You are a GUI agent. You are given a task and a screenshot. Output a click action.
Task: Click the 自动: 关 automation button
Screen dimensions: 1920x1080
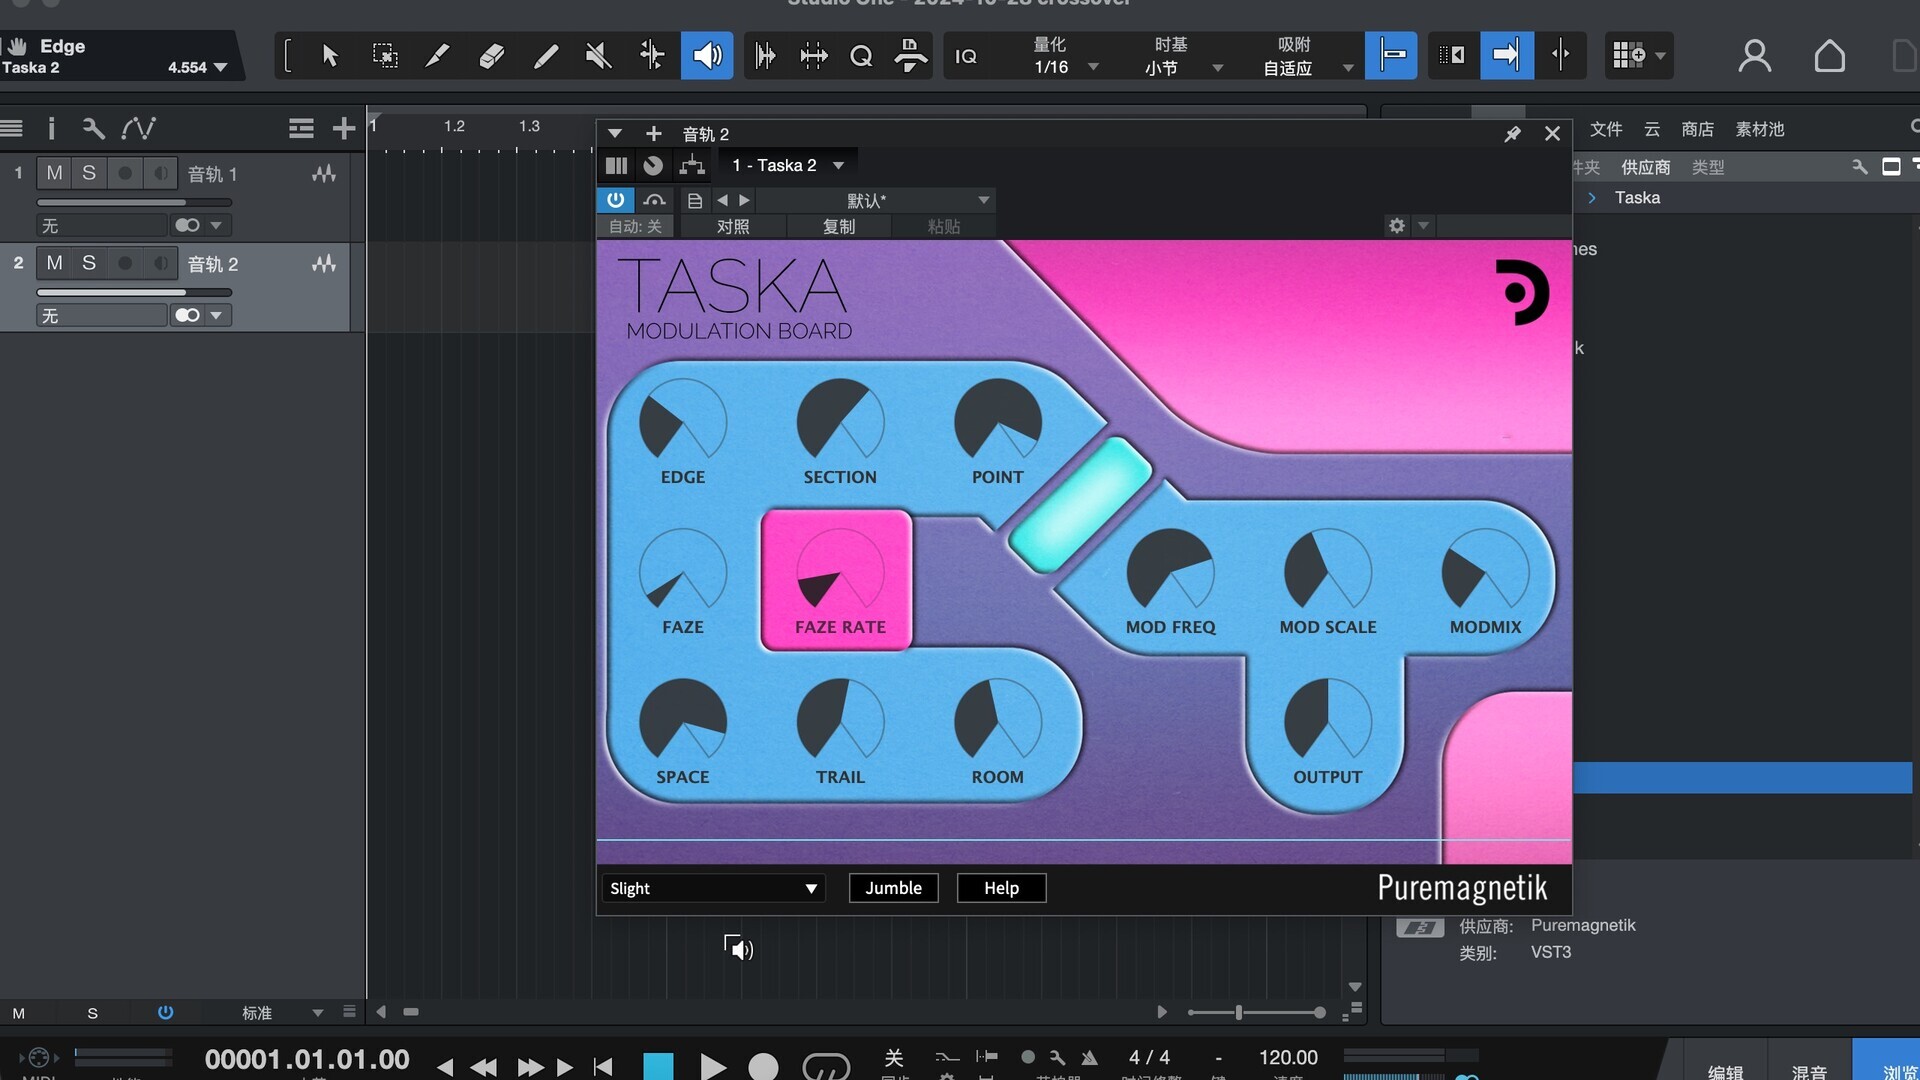[636, 226]
